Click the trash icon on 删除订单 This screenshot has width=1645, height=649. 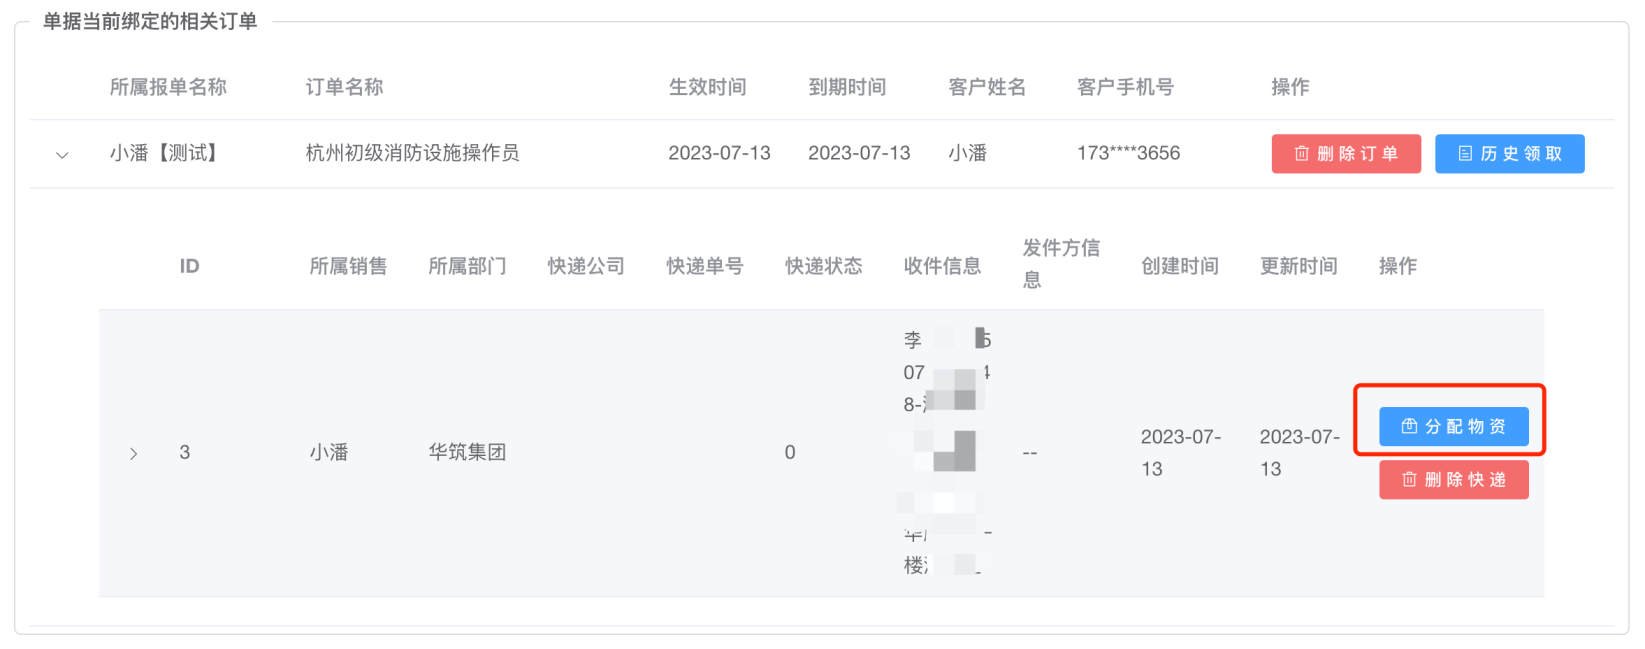pyautogui.click(x=1301, y=154)
